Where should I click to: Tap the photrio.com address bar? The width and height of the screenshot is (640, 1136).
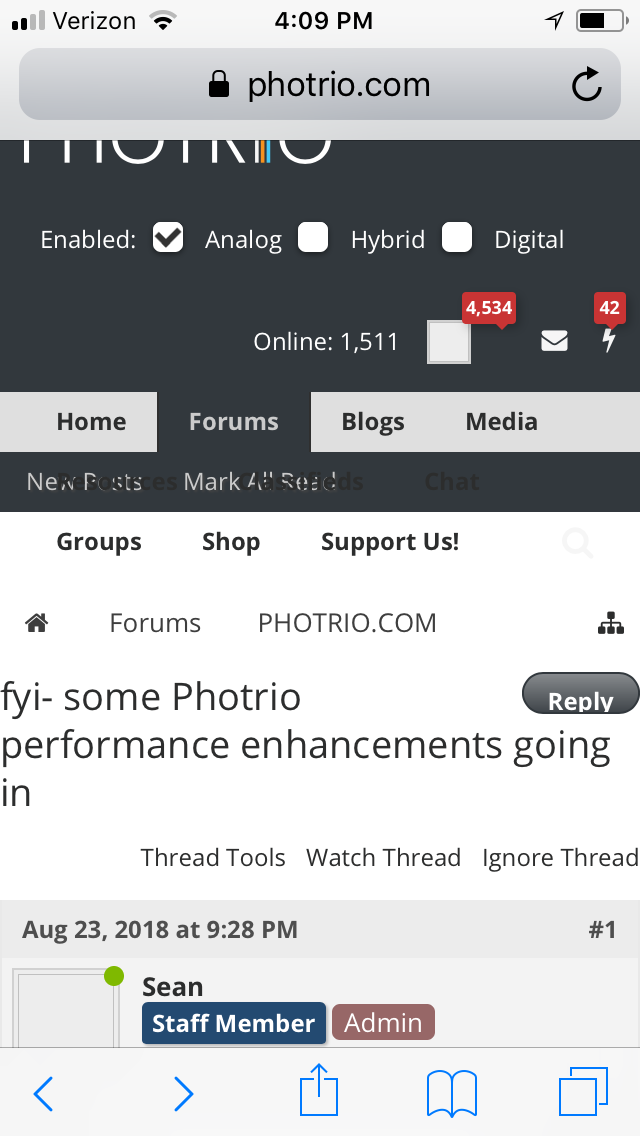pos(320,84)
